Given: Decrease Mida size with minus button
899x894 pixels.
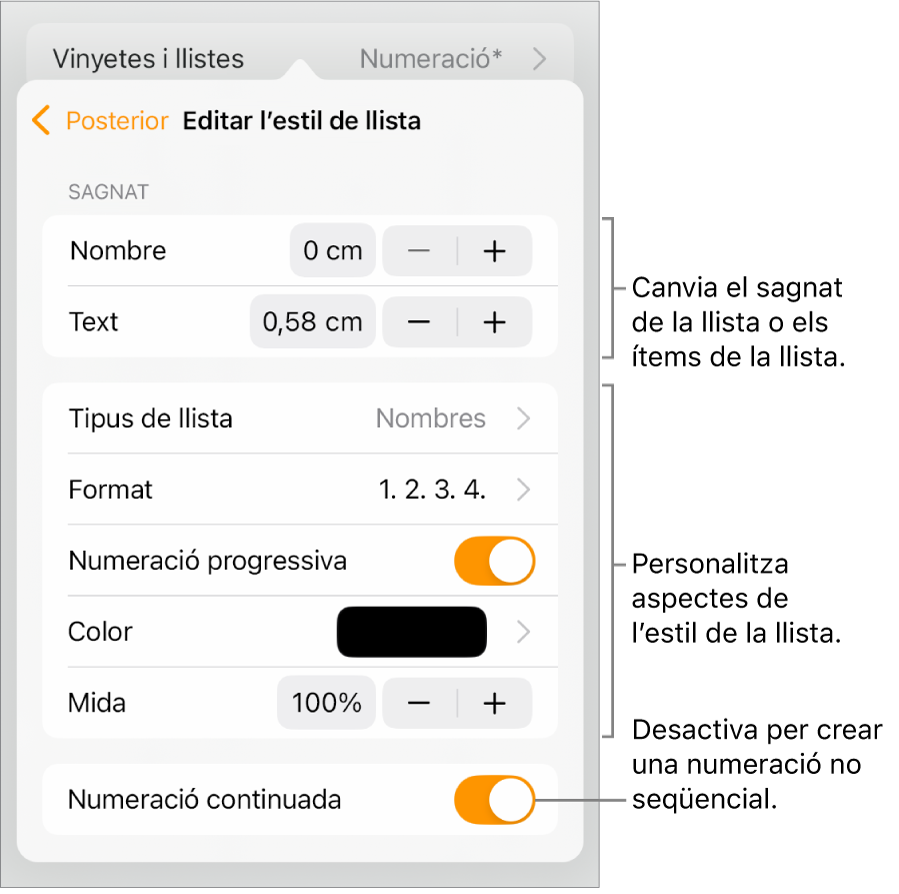Looking at the screenshot, I should point(419,703).
